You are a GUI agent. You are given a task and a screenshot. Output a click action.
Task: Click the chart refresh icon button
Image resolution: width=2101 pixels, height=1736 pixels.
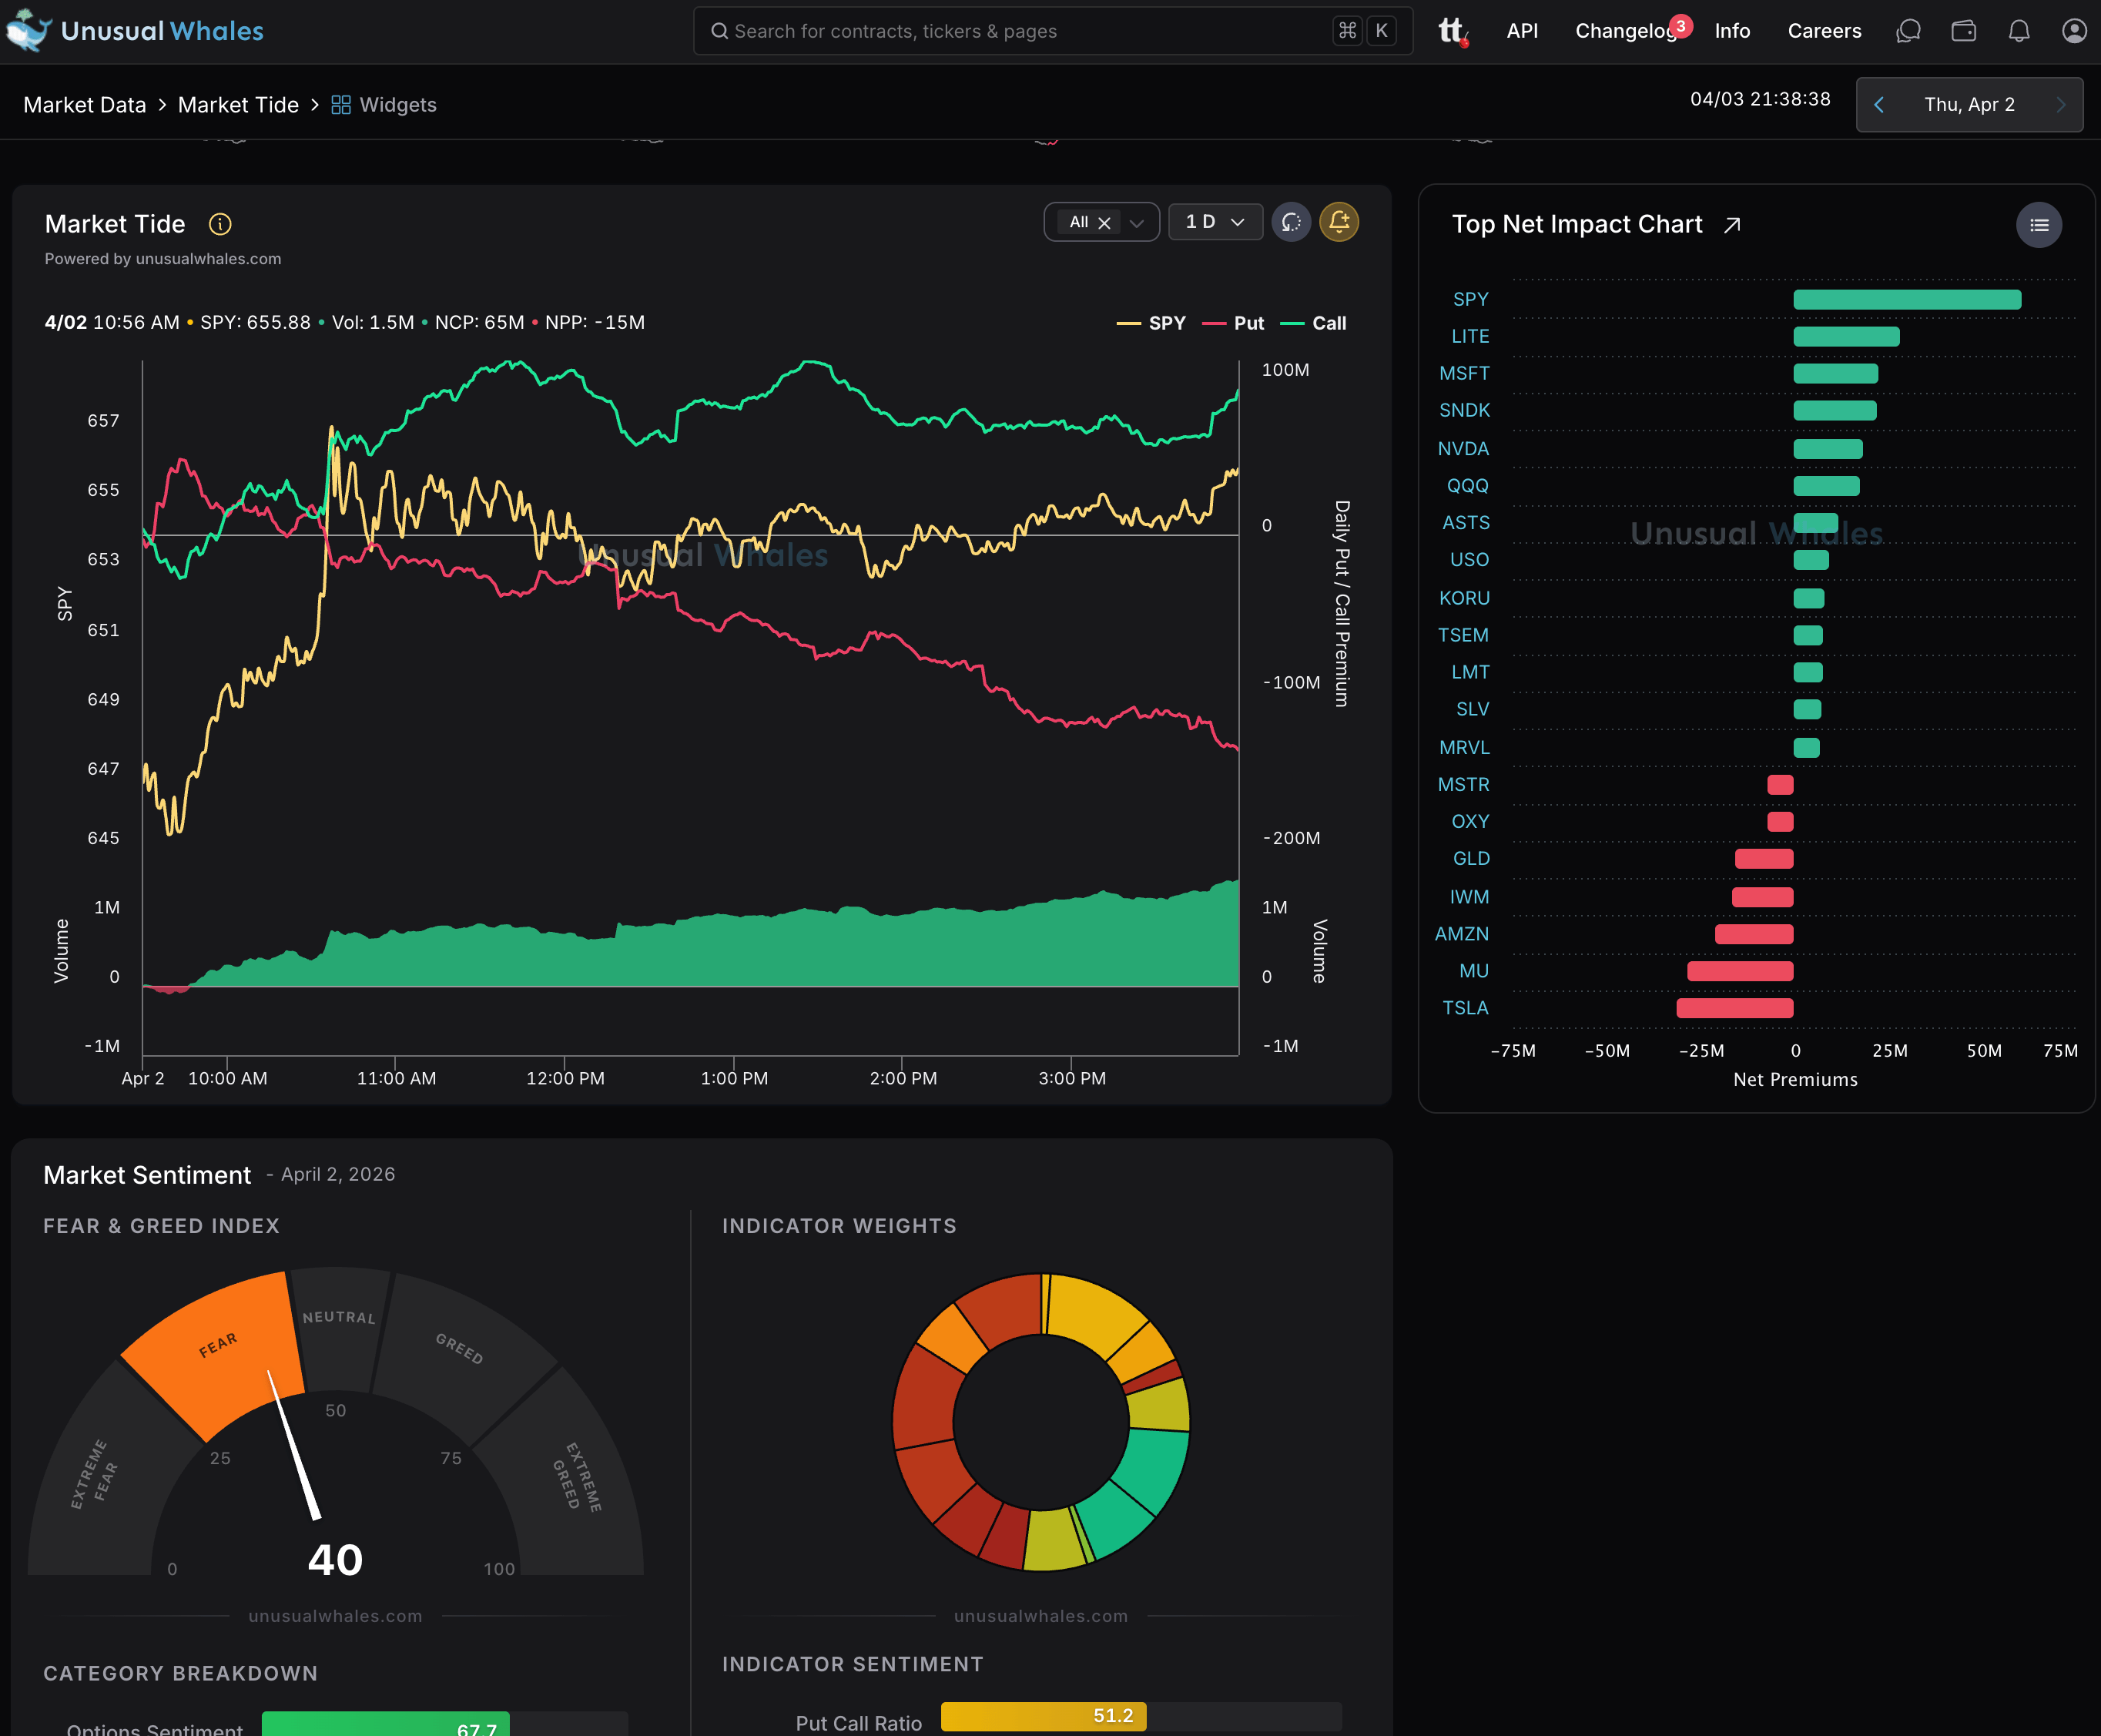pos(1291,222)
